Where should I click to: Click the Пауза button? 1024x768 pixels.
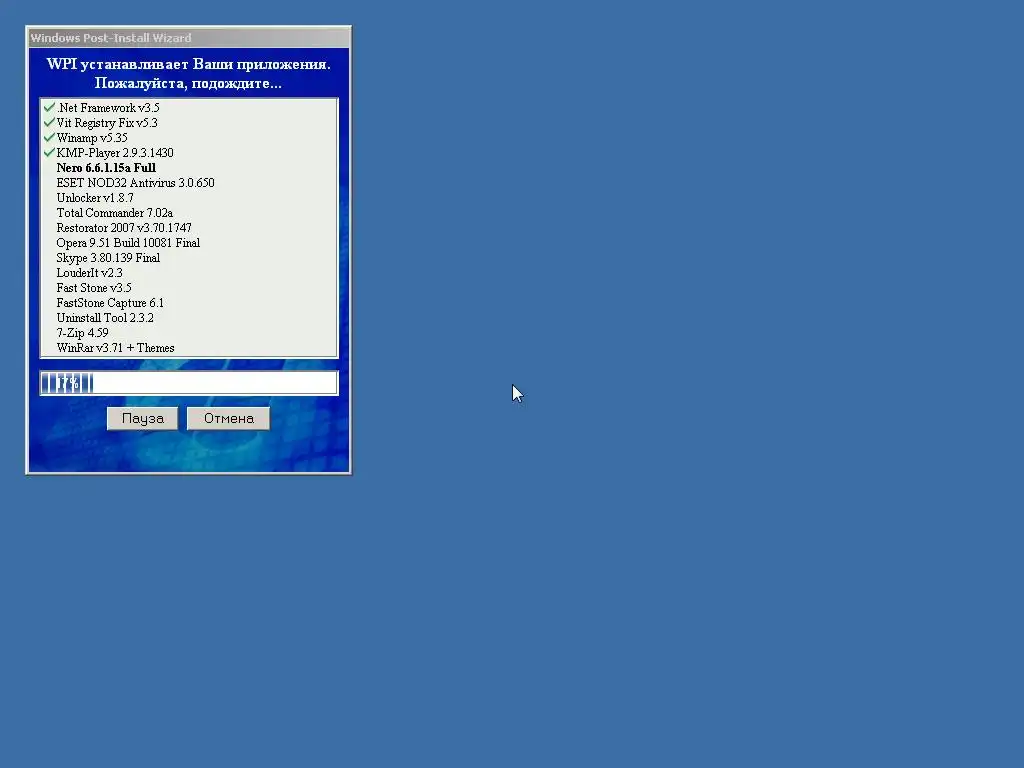coord(142,419)
